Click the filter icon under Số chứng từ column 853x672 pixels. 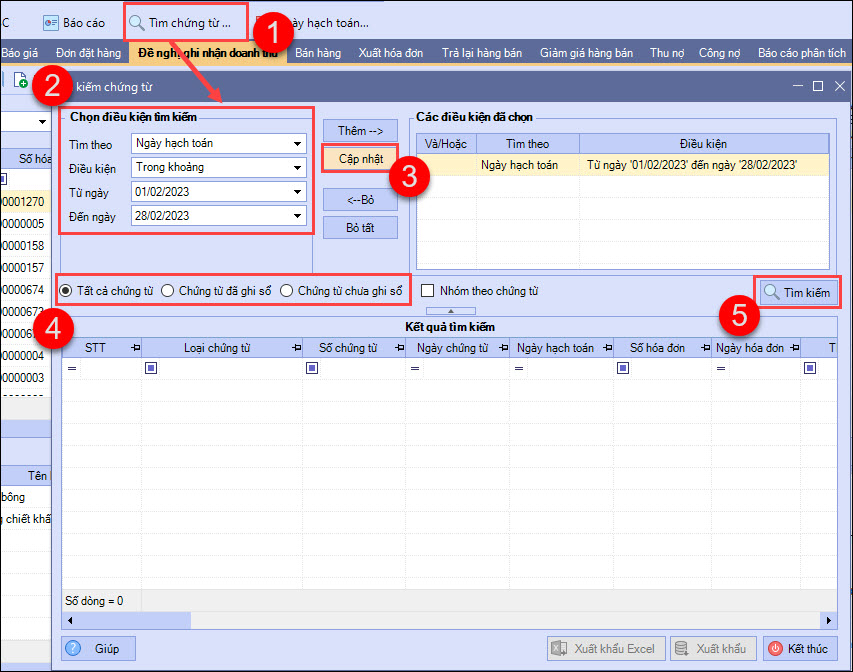[312, 369]
